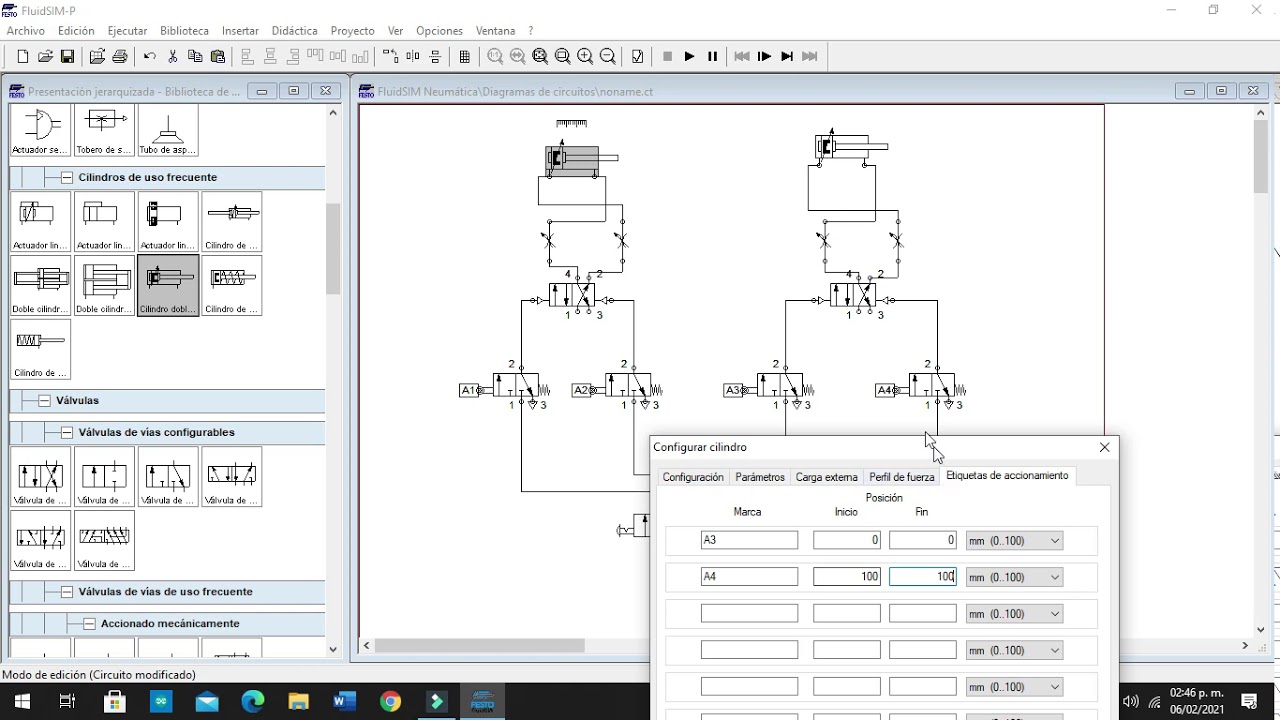Open the Didáctica menu

tap(295, 31)
